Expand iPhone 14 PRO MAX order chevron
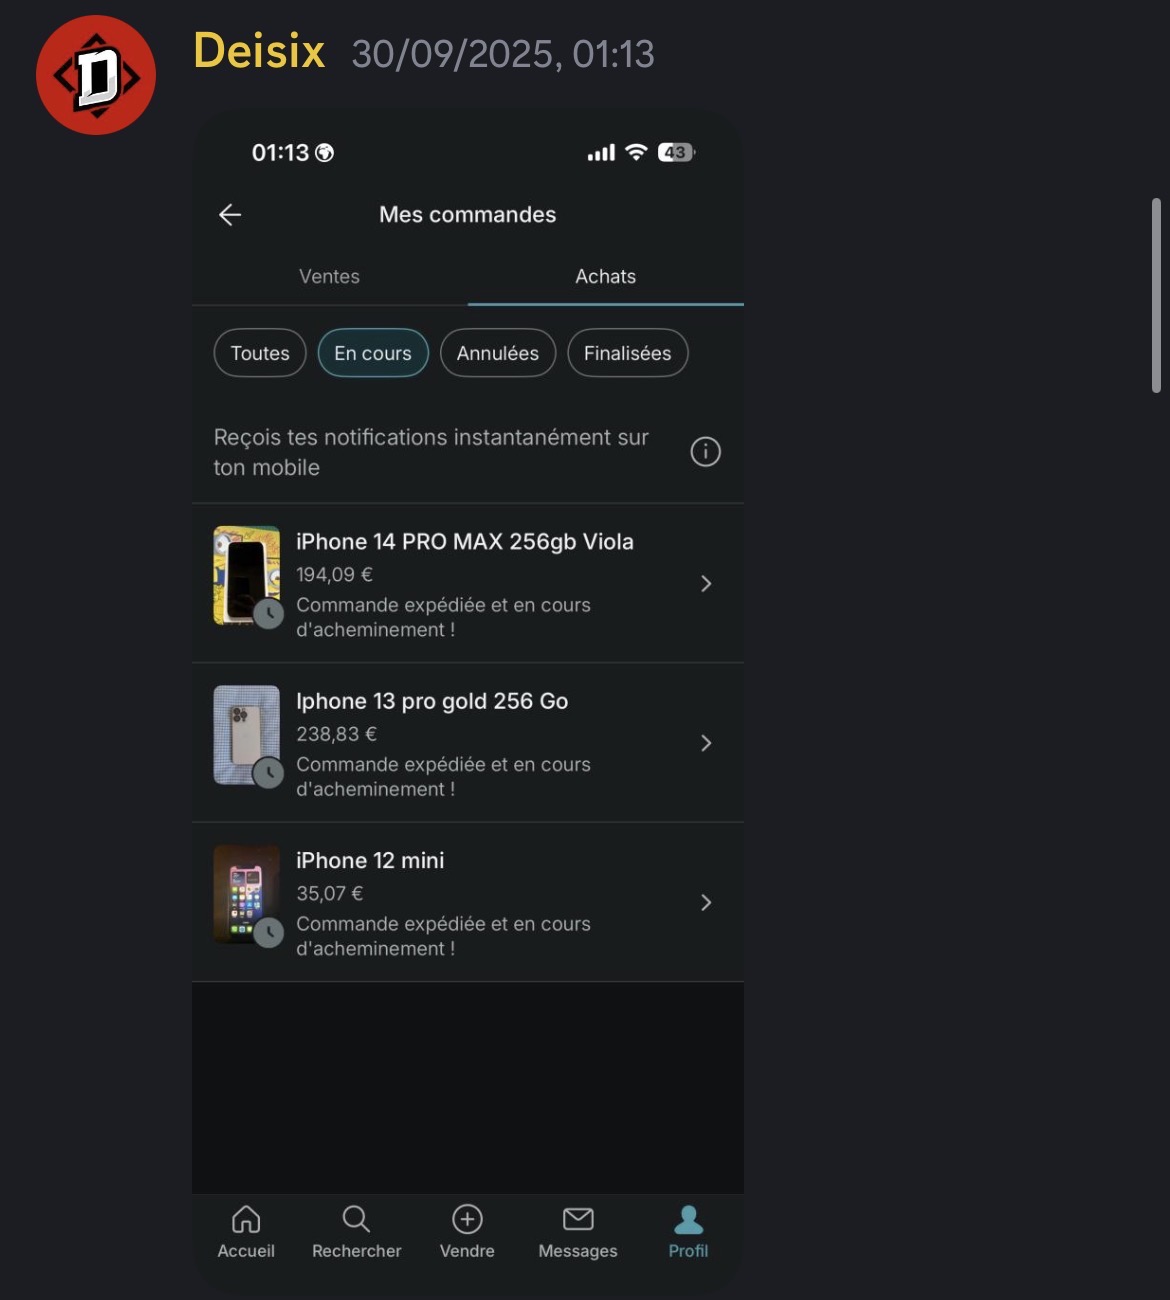Viewport: 1170px width, 1300px height. [x=706, y=583]
